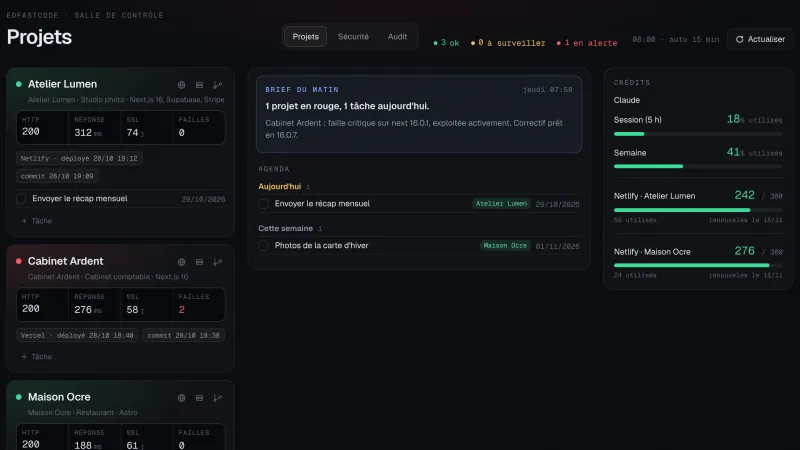
Task: Open the Maison Ocre git branch icon
Action: [217, 397]
